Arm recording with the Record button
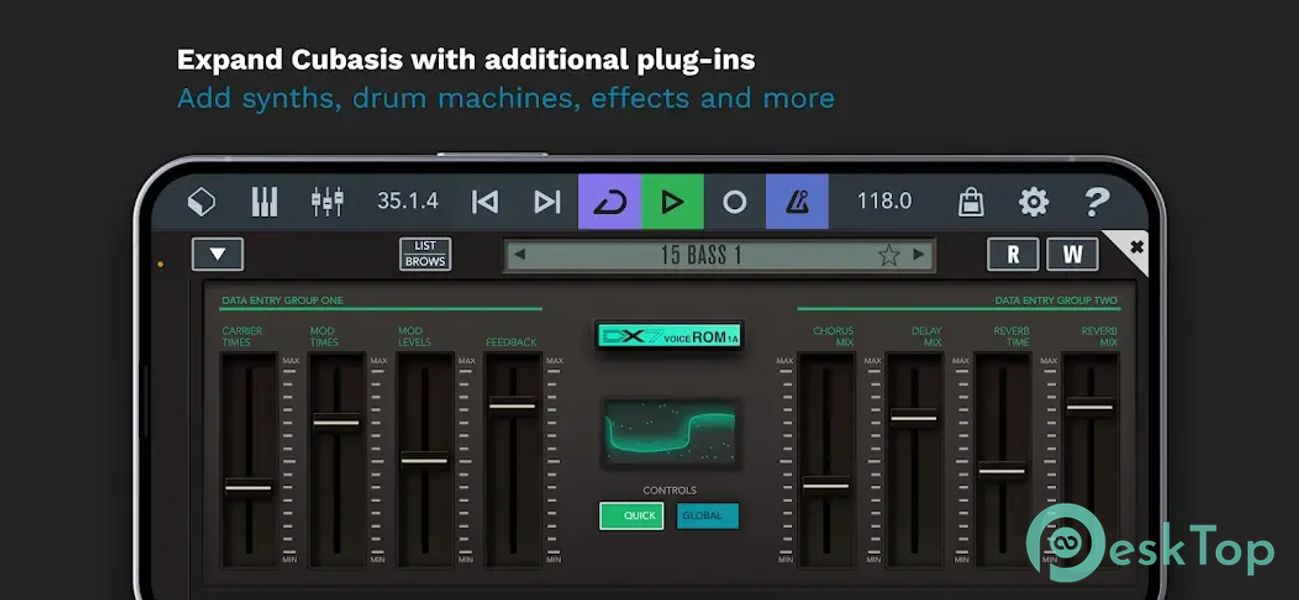This screenshot has height=600, width=1299. (x=735, y=202)
